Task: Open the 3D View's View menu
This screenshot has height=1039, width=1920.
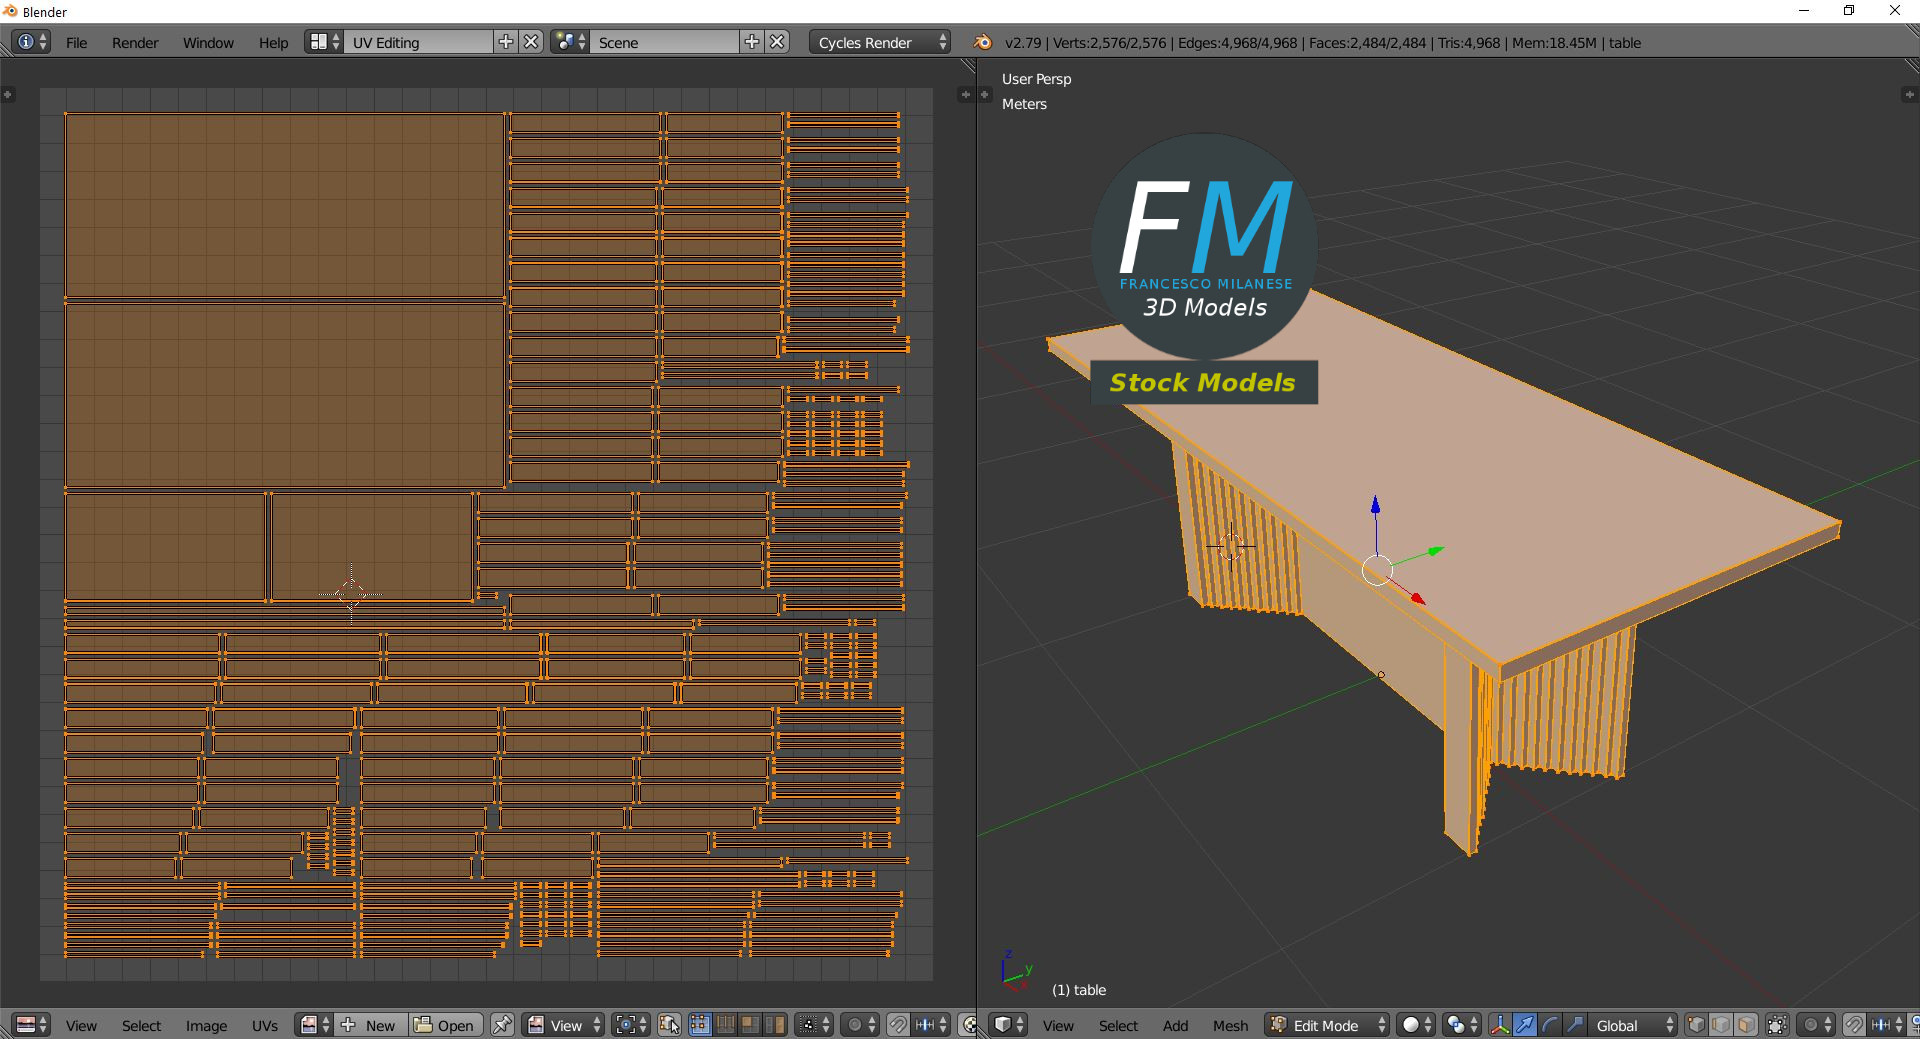Action: [x=1058, y=1026]
